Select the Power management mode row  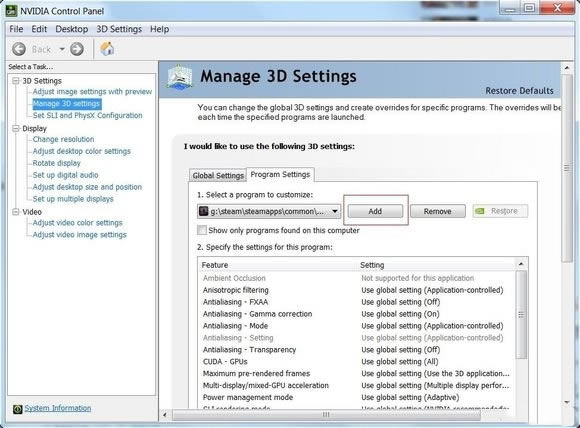357,397
